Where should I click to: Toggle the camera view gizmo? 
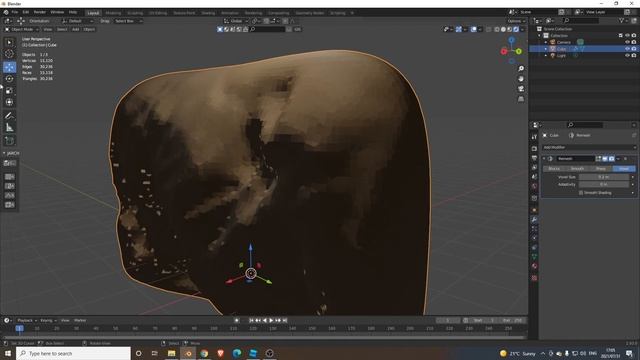(521, 89)
